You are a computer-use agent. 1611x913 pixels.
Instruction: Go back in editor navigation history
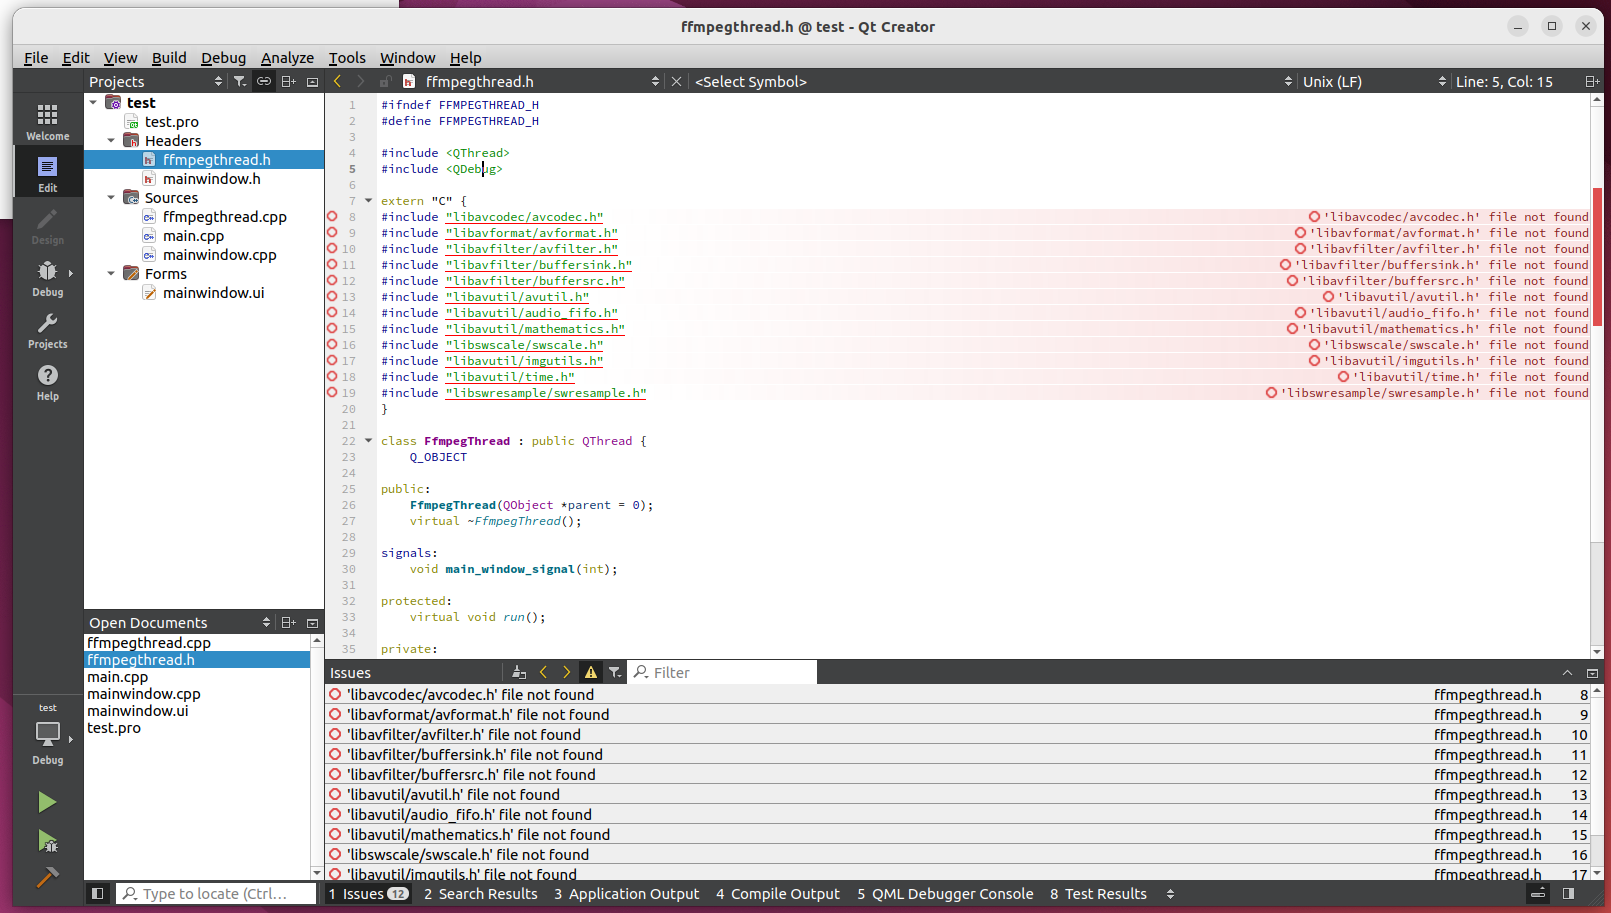(x=338, y=81)
